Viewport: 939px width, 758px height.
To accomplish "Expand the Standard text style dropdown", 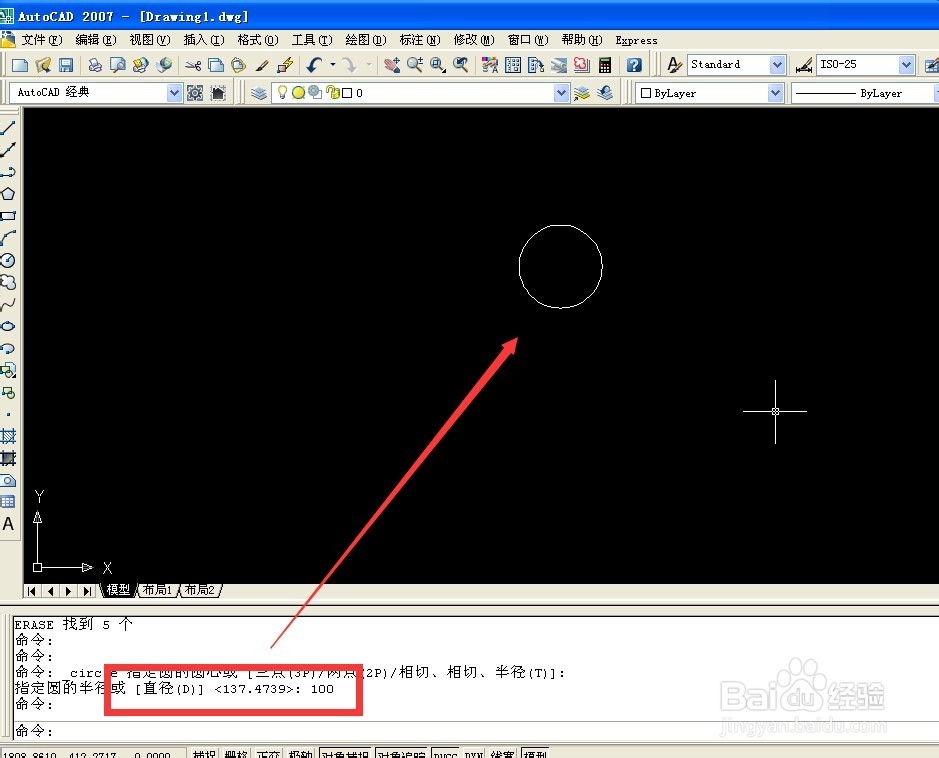I will point(777,65).
